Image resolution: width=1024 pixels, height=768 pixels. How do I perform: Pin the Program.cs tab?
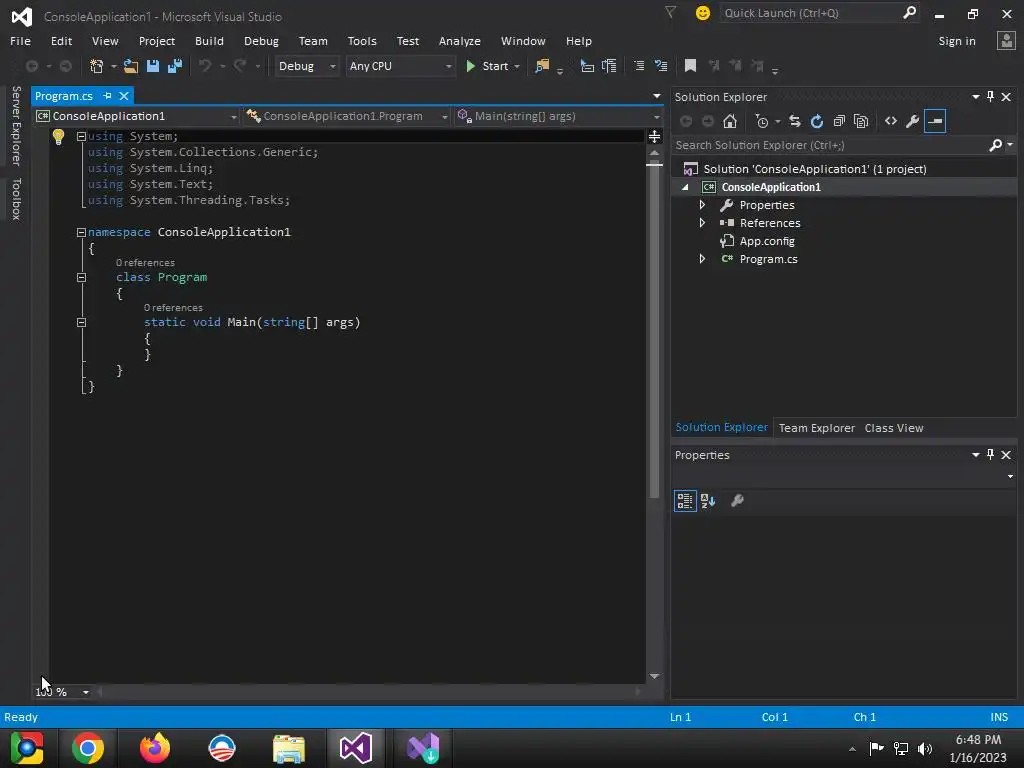[x=107, y=96]
